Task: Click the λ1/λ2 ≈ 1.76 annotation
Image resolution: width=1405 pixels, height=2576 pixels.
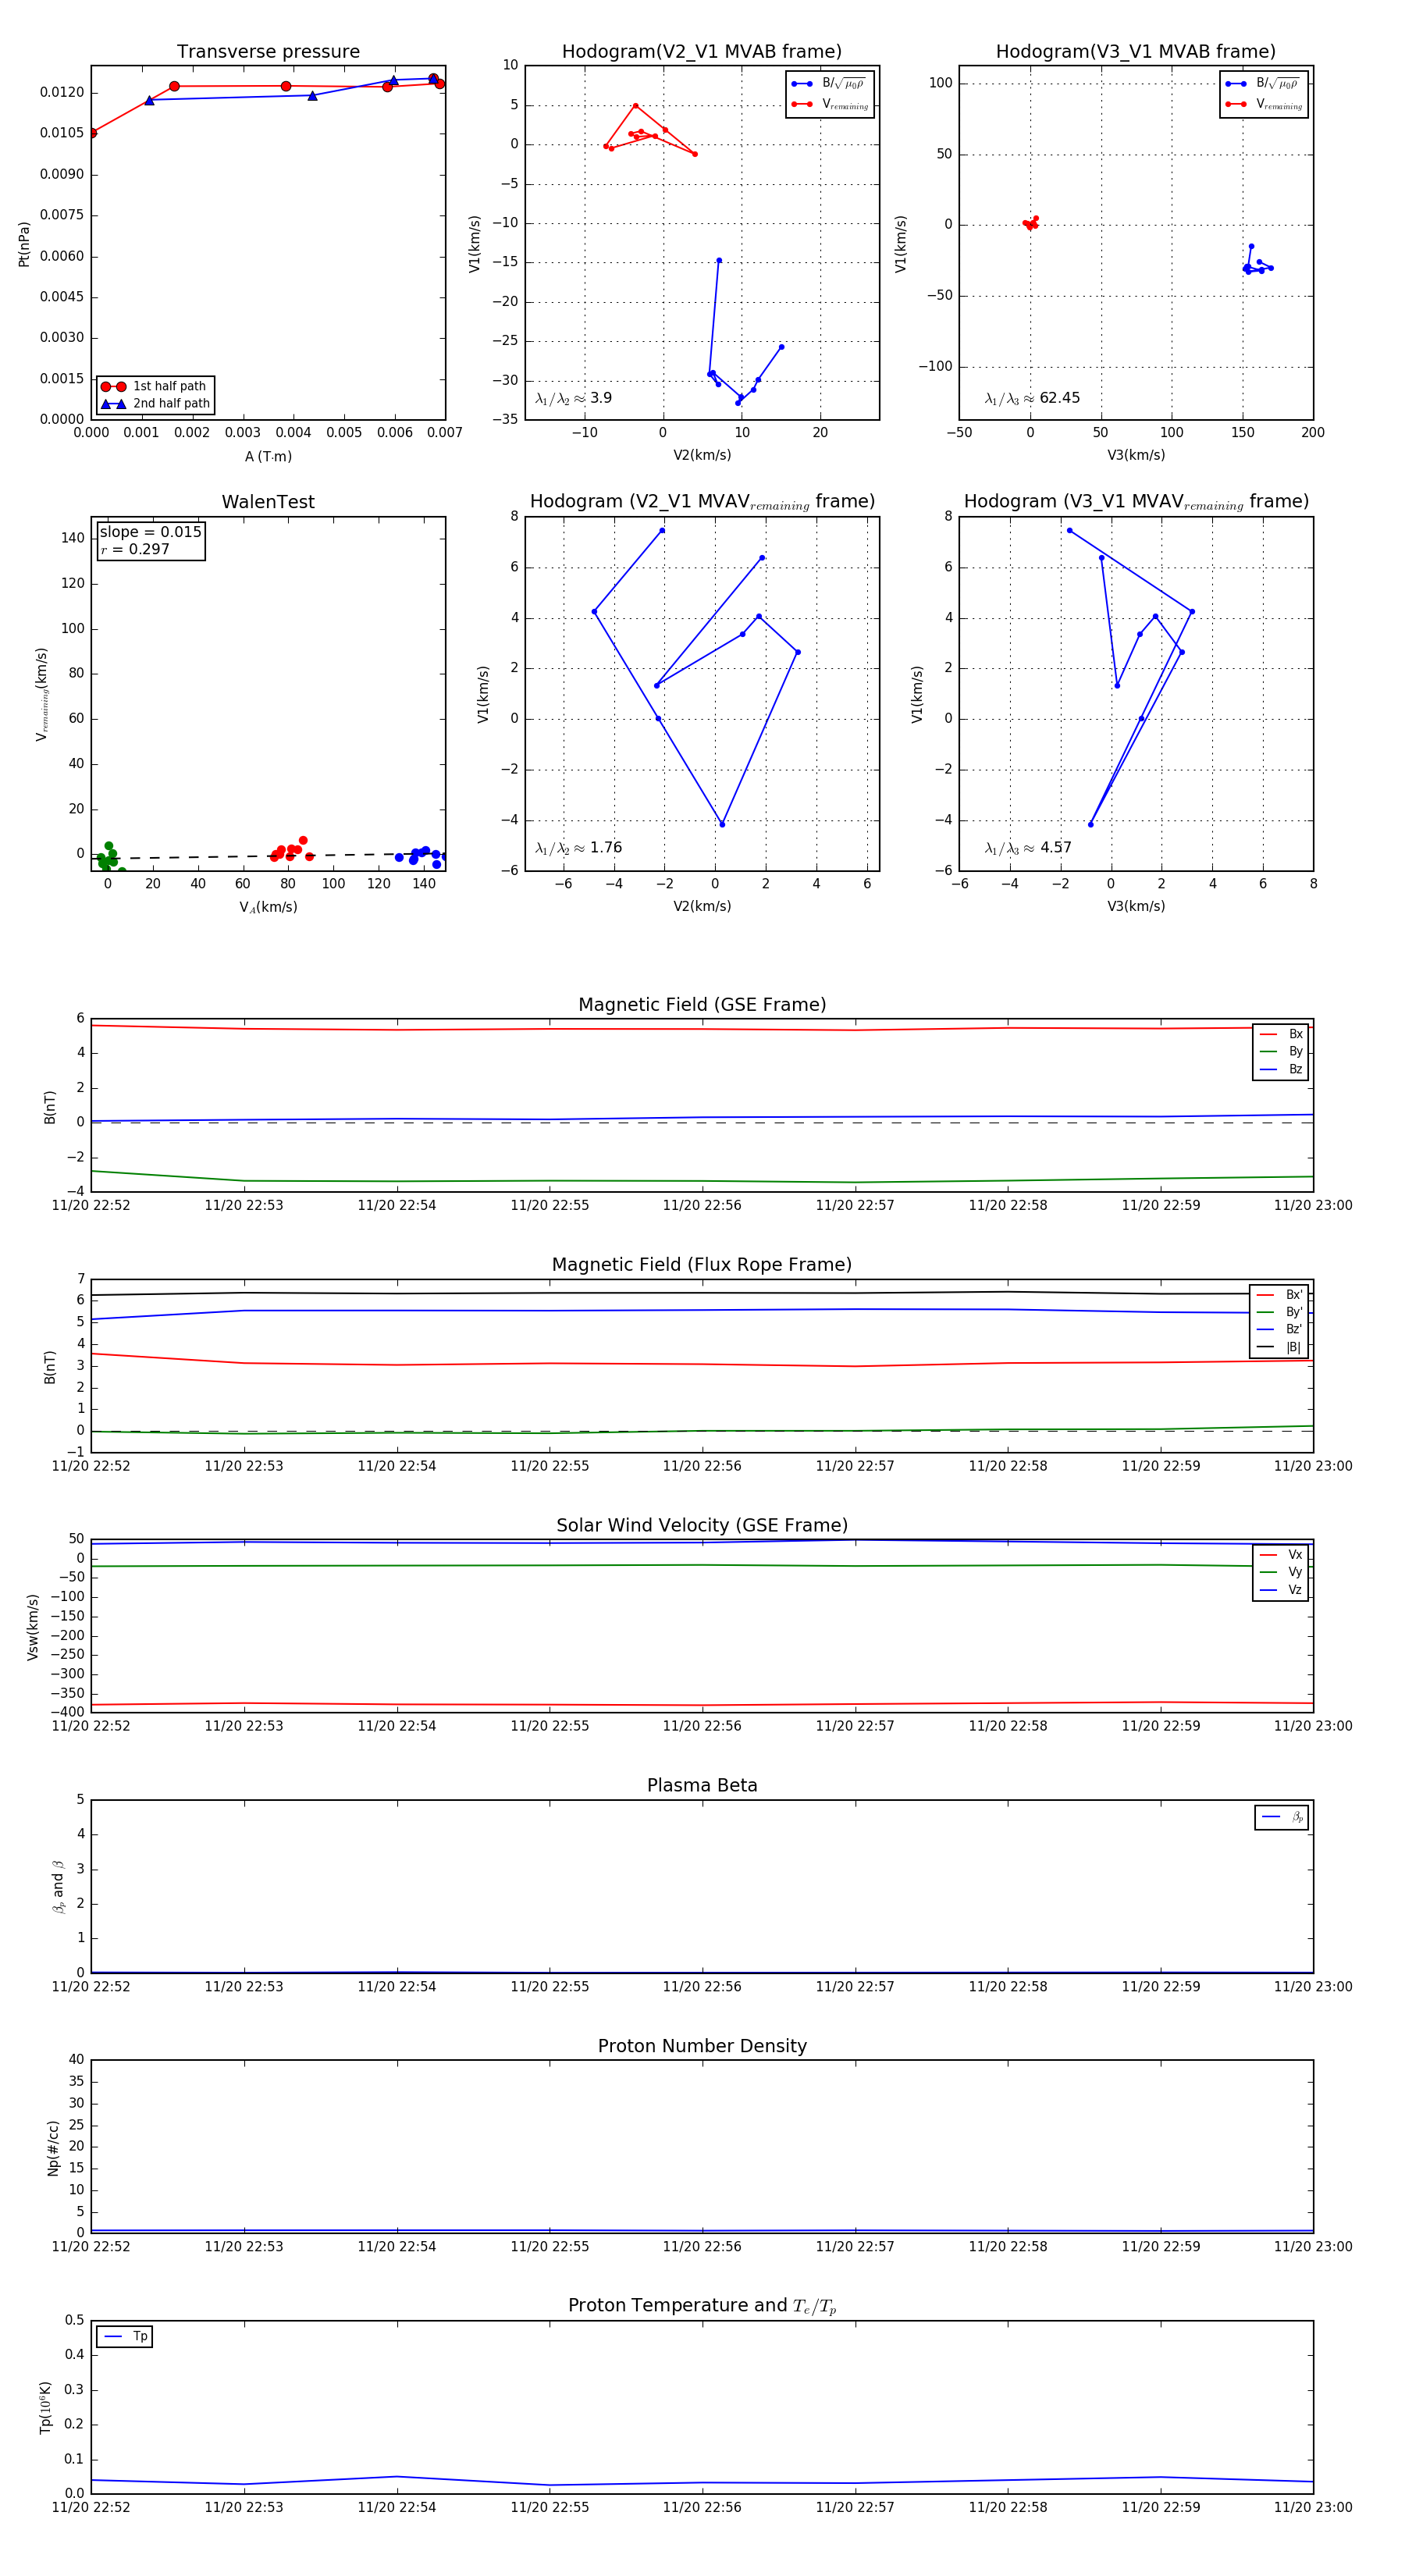Action: tap(579, 848)
